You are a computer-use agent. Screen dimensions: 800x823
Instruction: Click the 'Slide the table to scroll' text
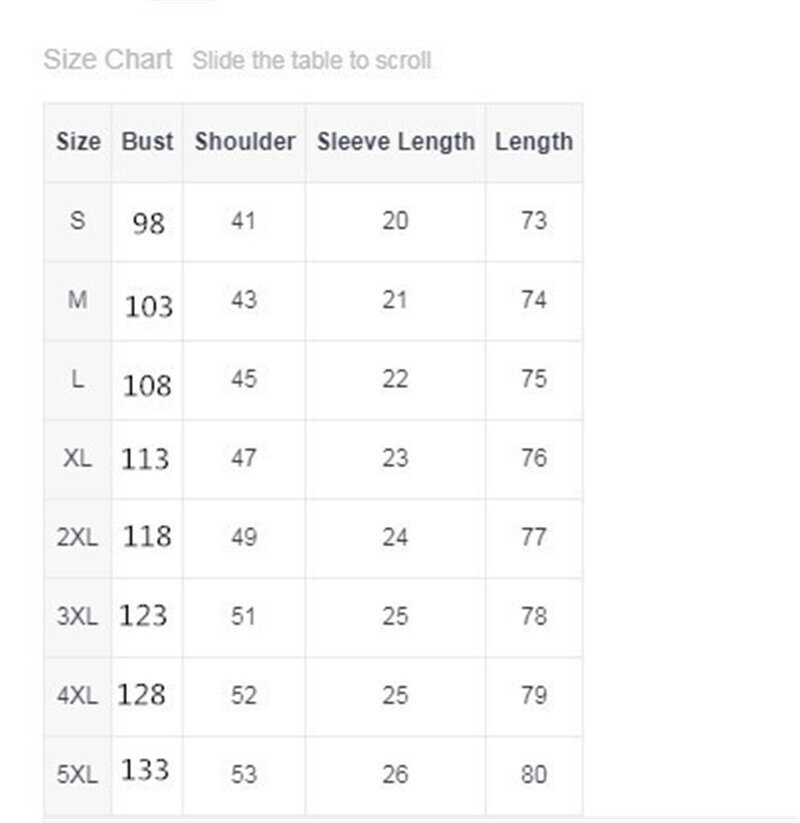click(x=312, y=61)
